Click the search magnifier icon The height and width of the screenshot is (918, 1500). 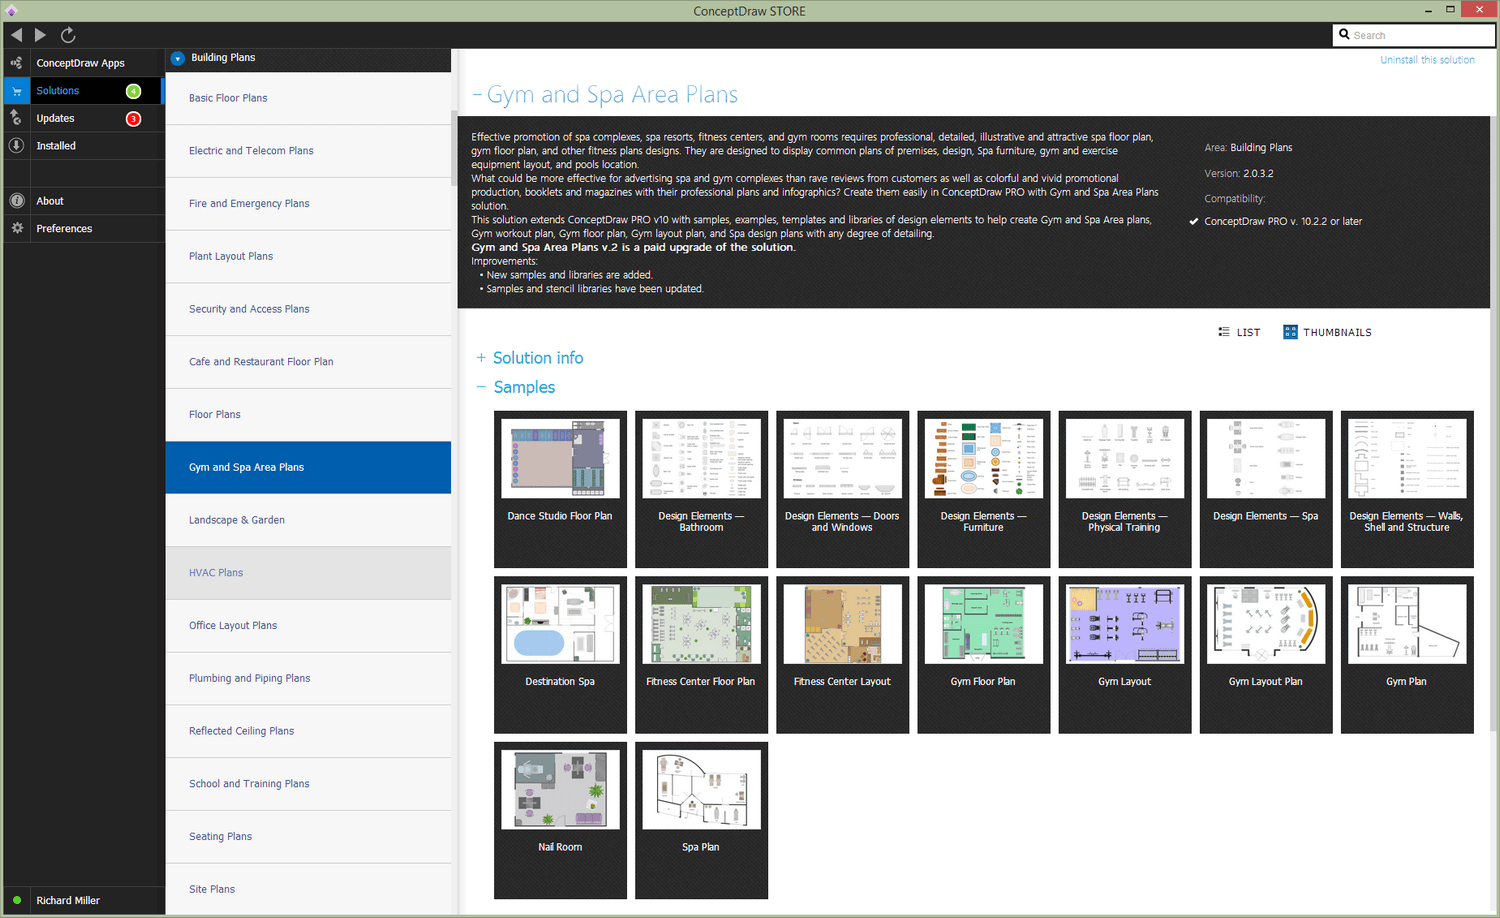coord(1344,35)
